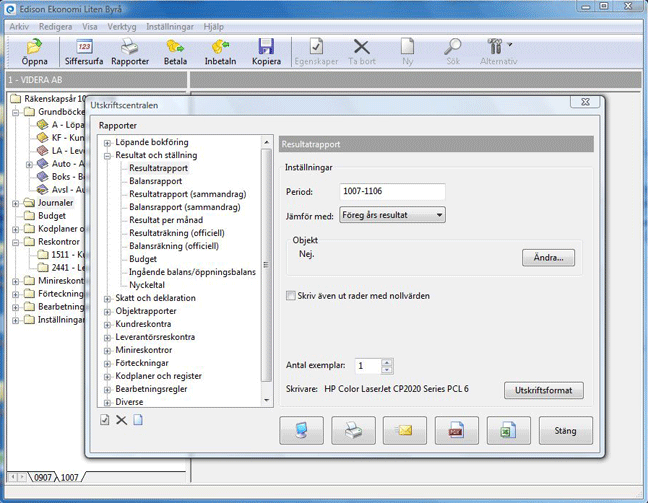Open Rapporter printer toolbar icon
The image size is (648, 503).
point(130,52)
